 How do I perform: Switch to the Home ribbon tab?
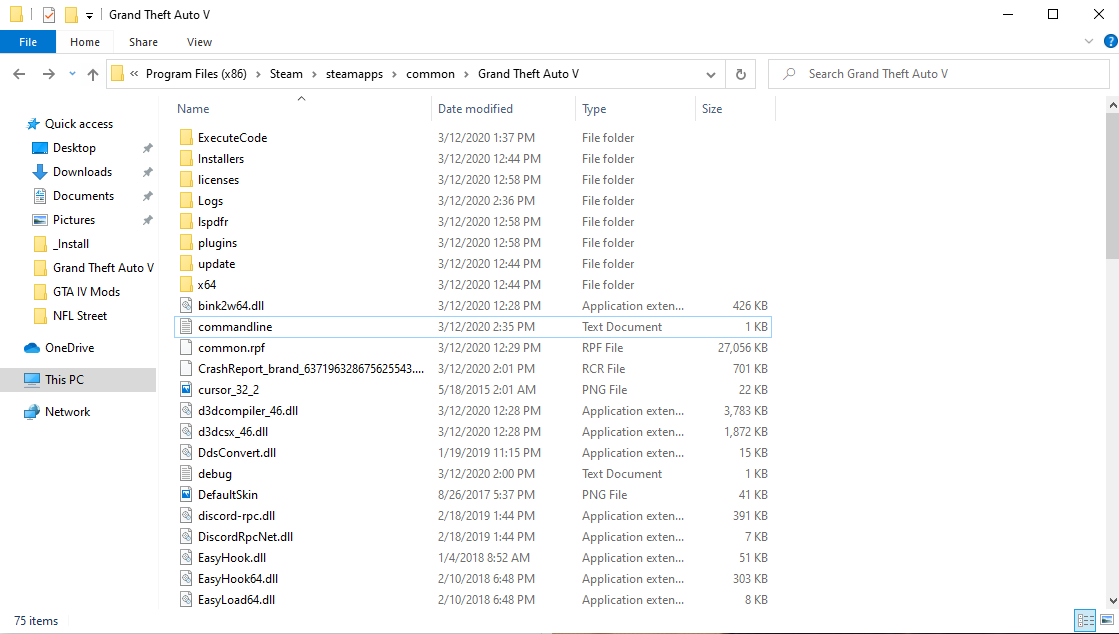pyautogui.click(x=85, y=42)
